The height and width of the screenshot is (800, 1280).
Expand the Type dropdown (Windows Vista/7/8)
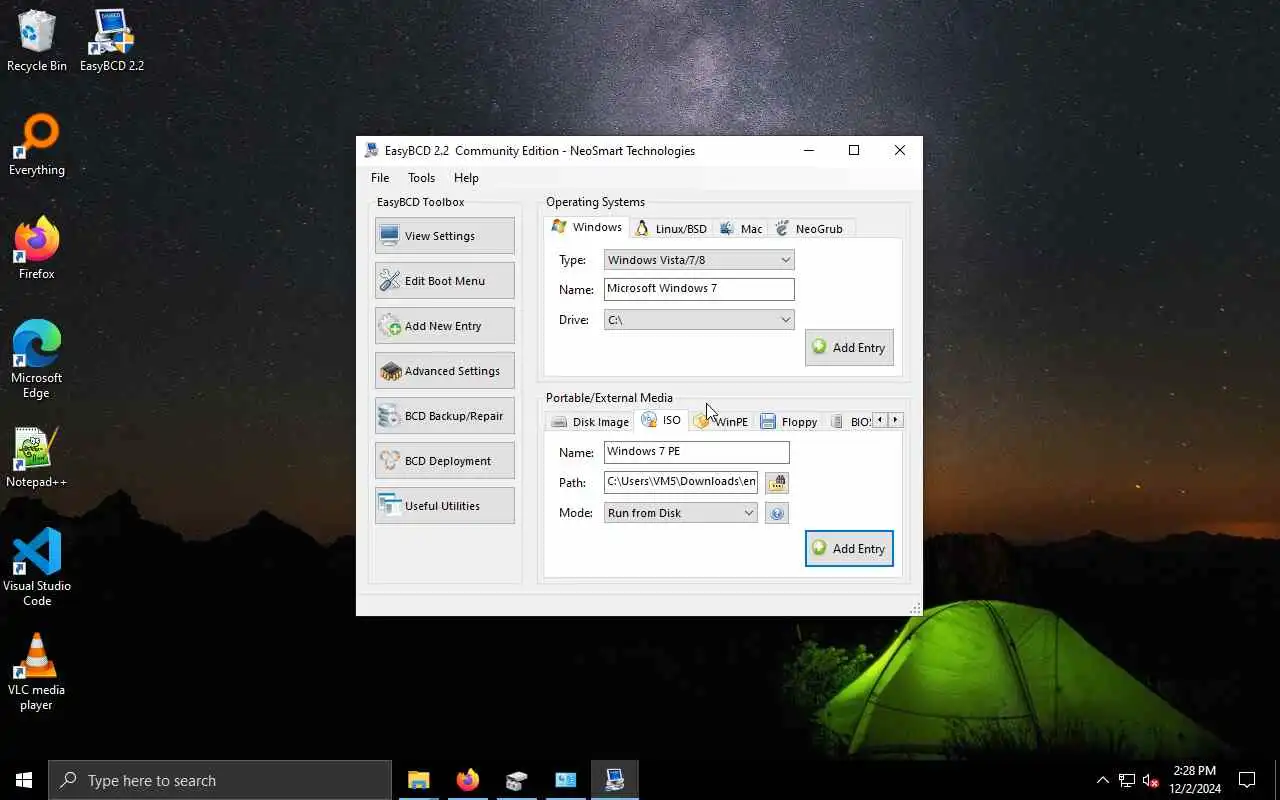(699, 260)
